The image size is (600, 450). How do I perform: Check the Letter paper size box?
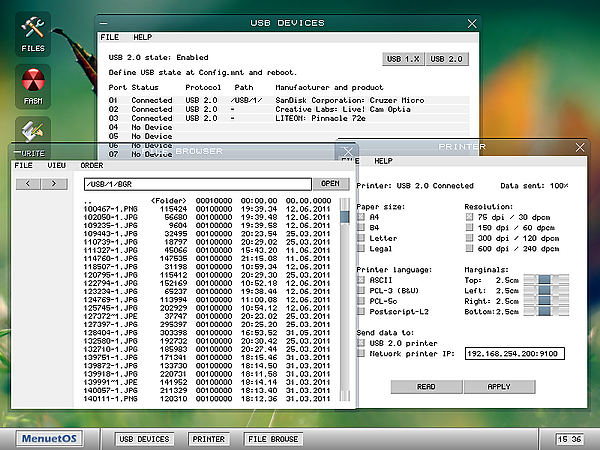(361, 238)
